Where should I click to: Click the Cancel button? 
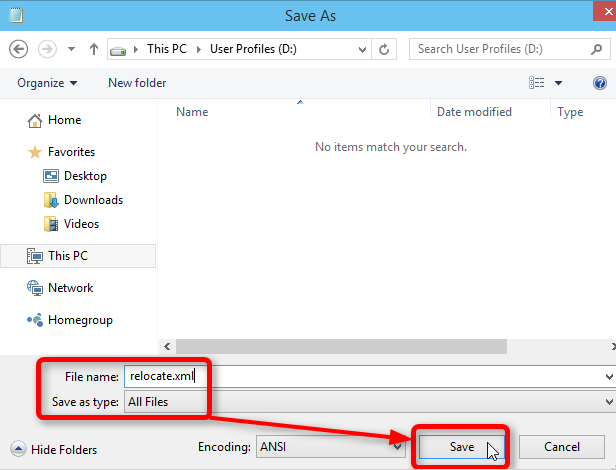562,447
